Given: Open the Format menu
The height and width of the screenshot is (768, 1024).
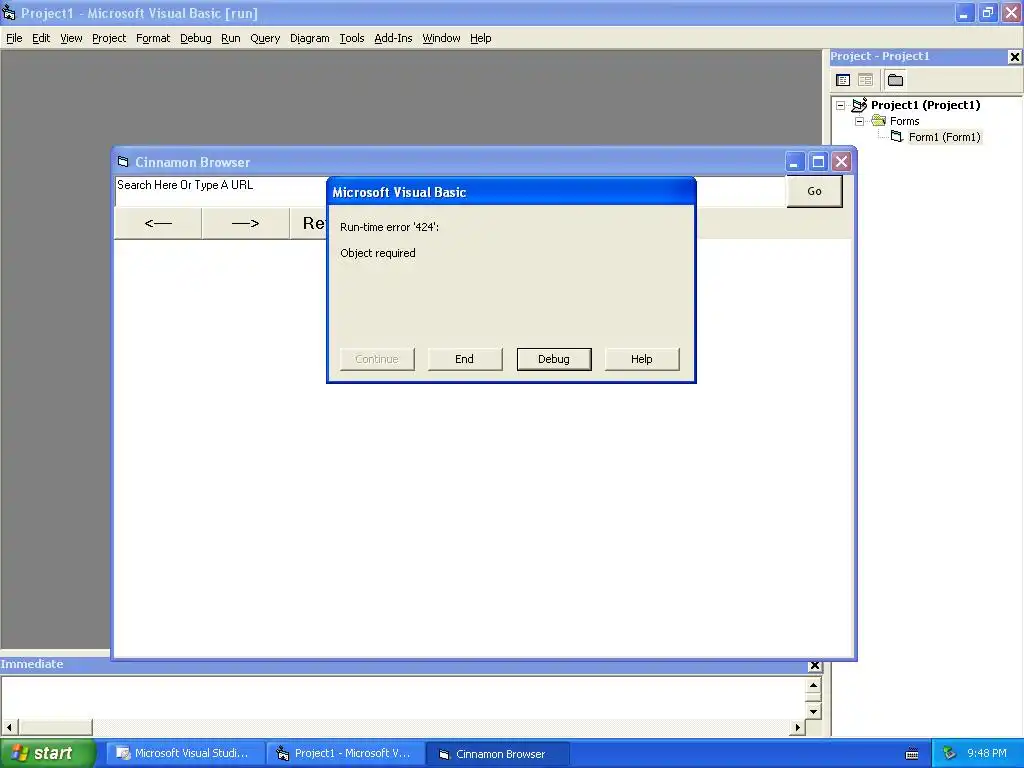Looking at the screenshot, I should (153, 39).
